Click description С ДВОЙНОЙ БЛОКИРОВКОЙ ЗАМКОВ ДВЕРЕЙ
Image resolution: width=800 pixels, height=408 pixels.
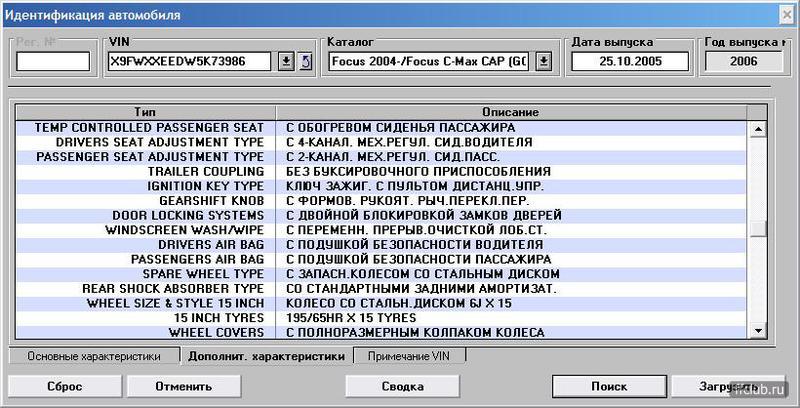click(423, 215)
